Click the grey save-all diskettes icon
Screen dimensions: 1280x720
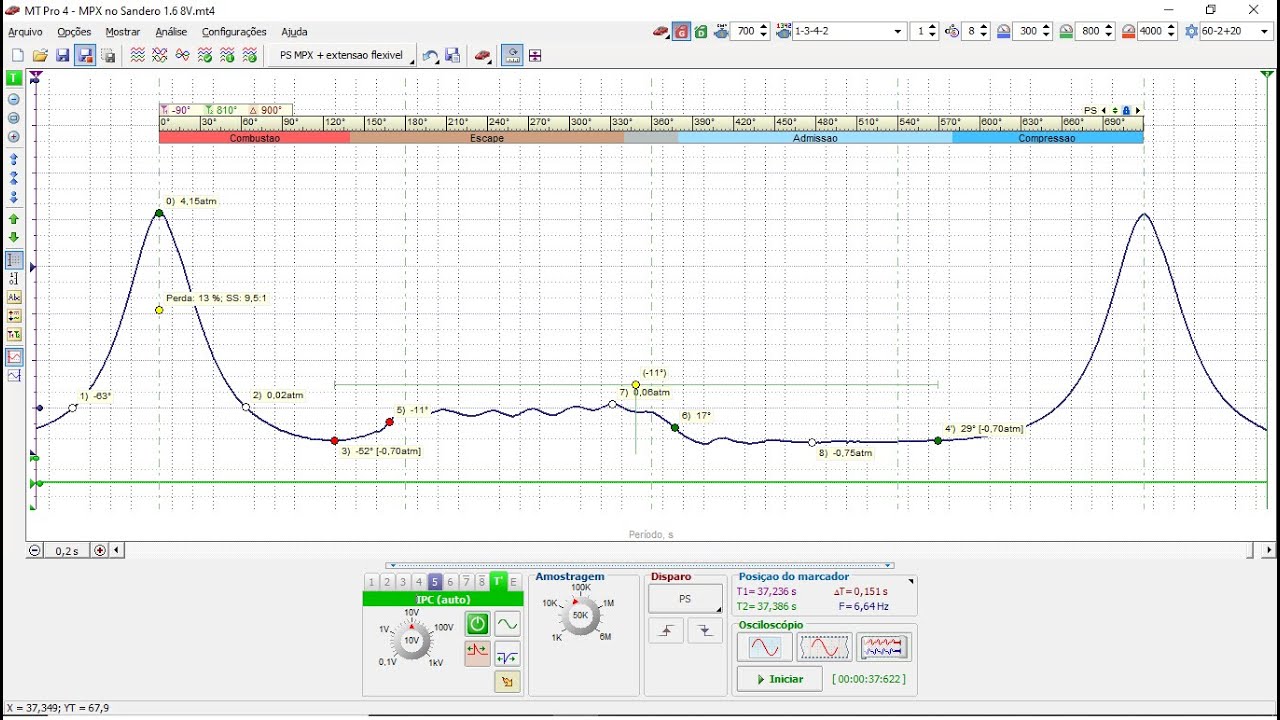point(109,56)
